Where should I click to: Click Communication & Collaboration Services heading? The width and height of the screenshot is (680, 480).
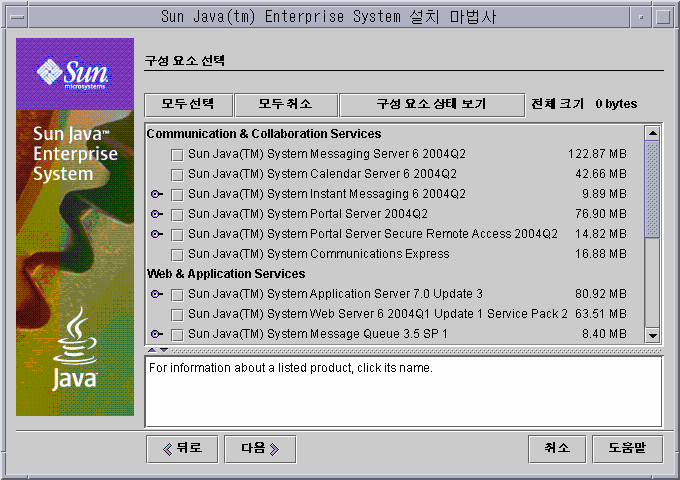264,134
